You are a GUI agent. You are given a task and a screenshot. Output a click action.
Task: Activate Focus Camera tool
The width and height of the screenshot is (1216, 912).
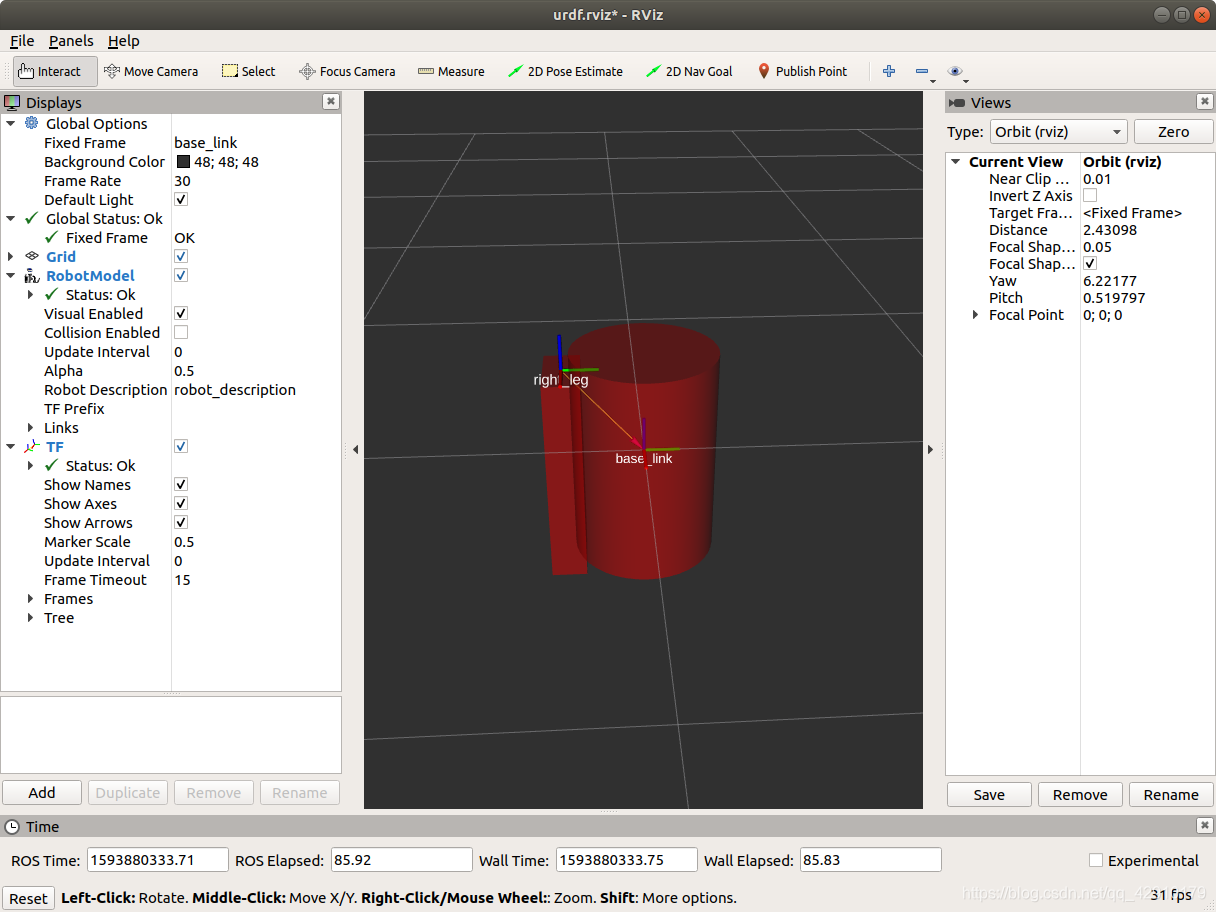pyautogui.click(x=347, y=71)
